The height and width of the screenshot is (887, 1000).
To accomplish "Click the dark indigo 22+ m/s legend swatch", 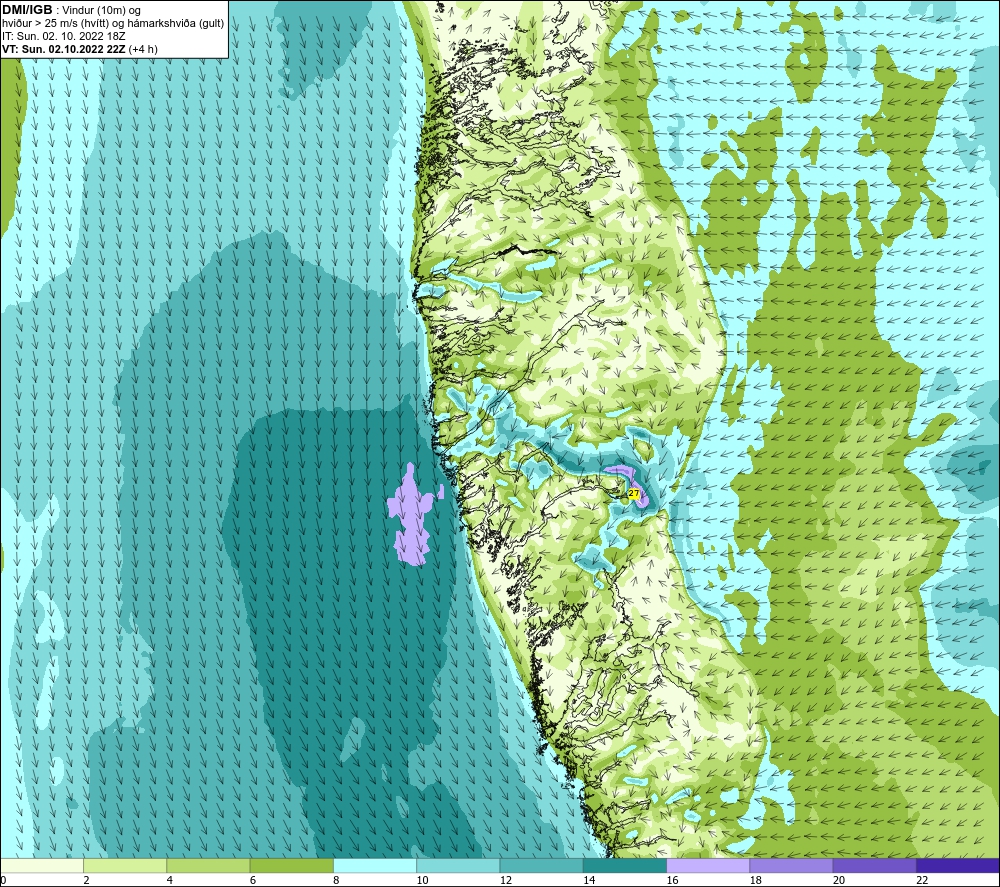I will [958, 866].
